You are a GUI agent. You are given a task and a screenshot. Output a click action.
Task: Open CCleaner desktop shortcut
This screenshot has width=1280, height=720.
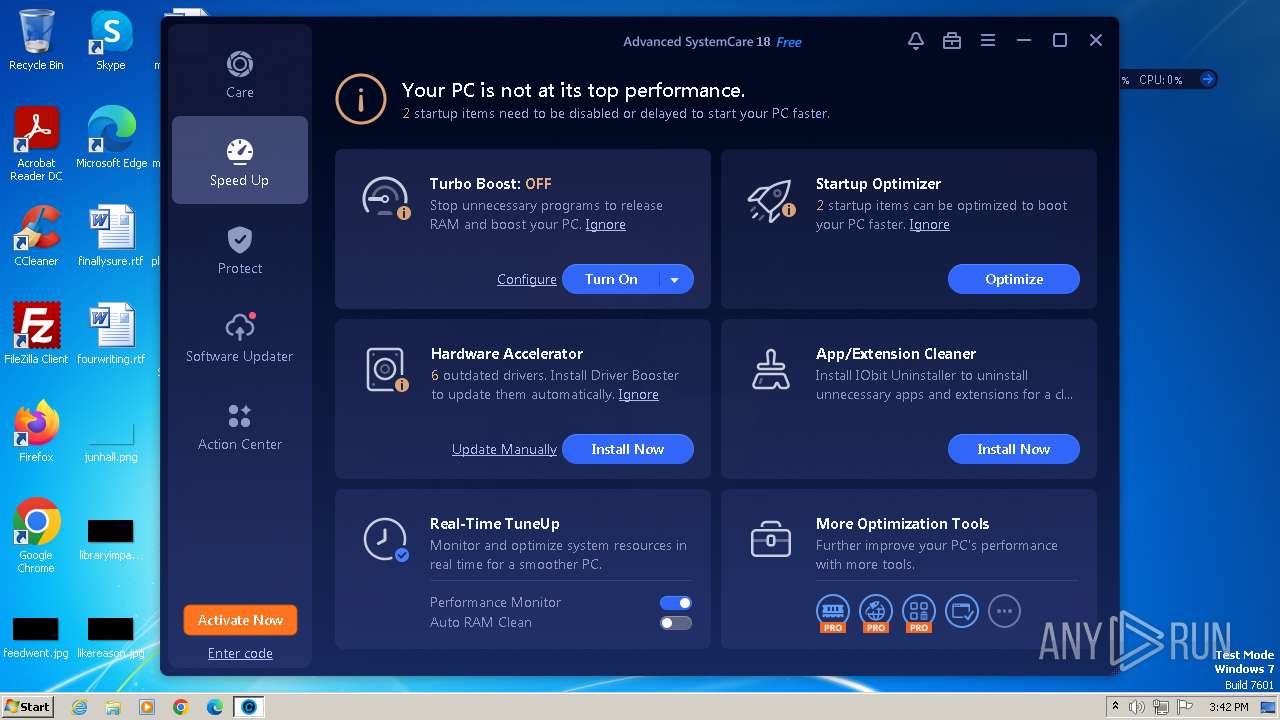coord(36,236)
